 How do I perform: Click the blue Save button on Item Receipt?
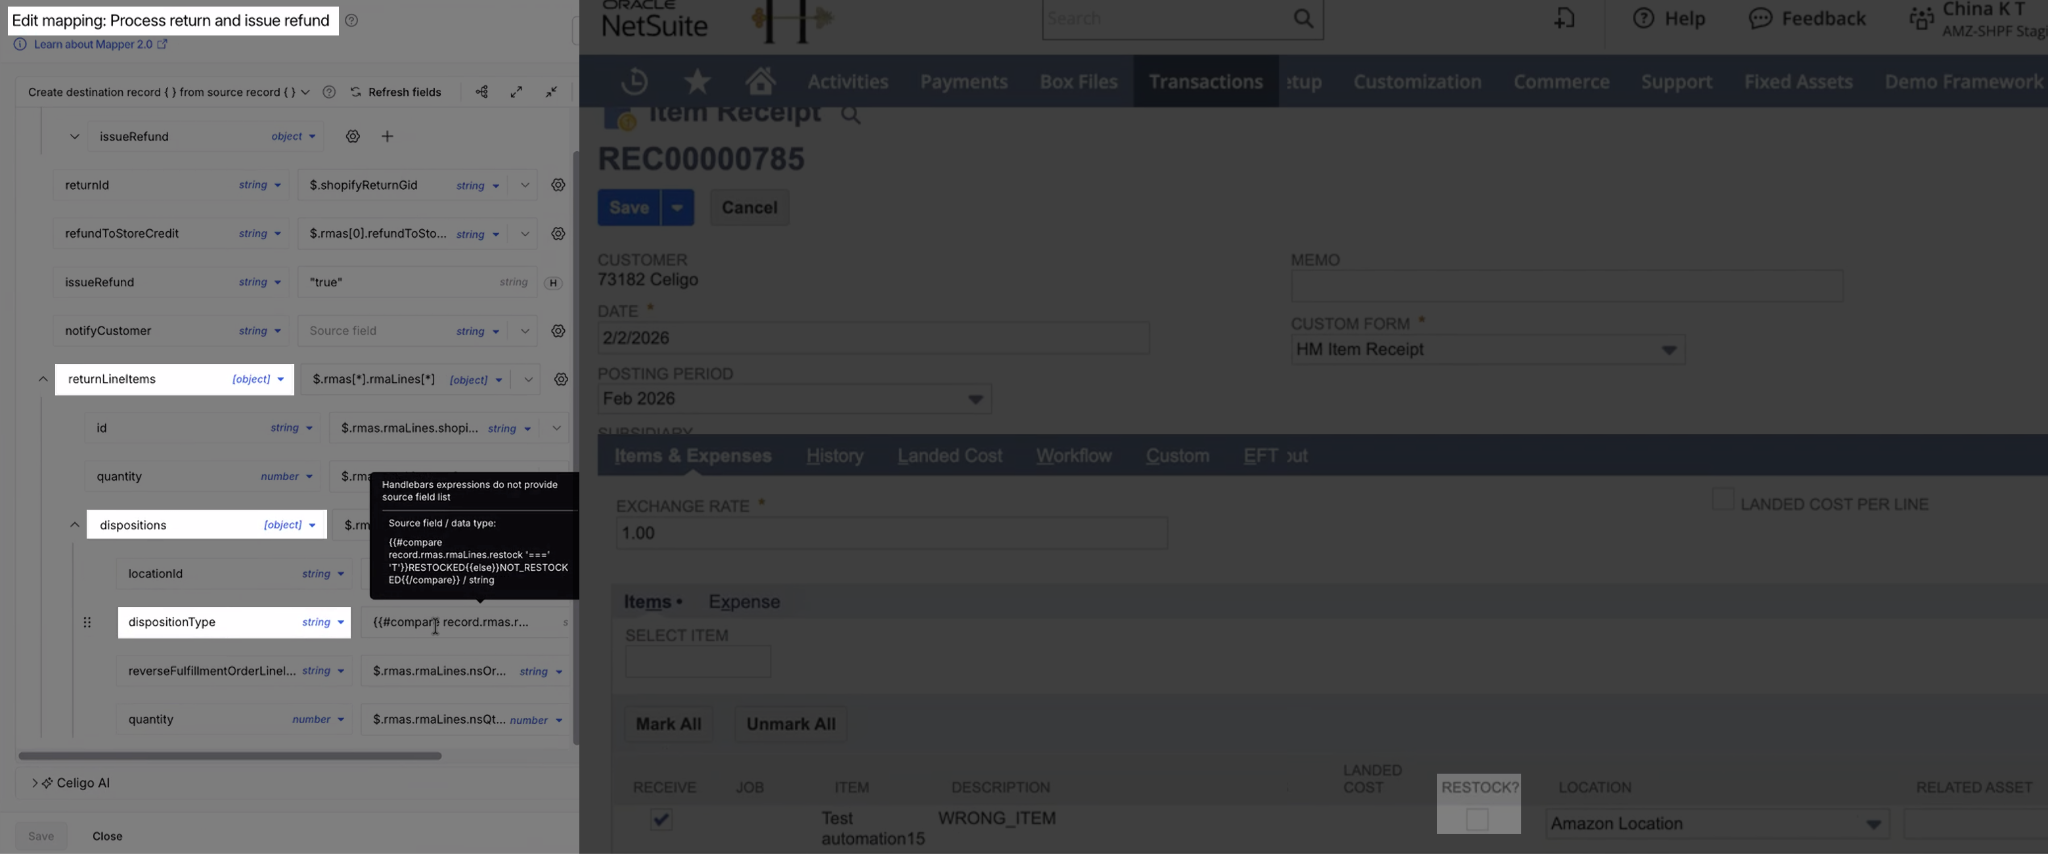[x=629, y=207]
